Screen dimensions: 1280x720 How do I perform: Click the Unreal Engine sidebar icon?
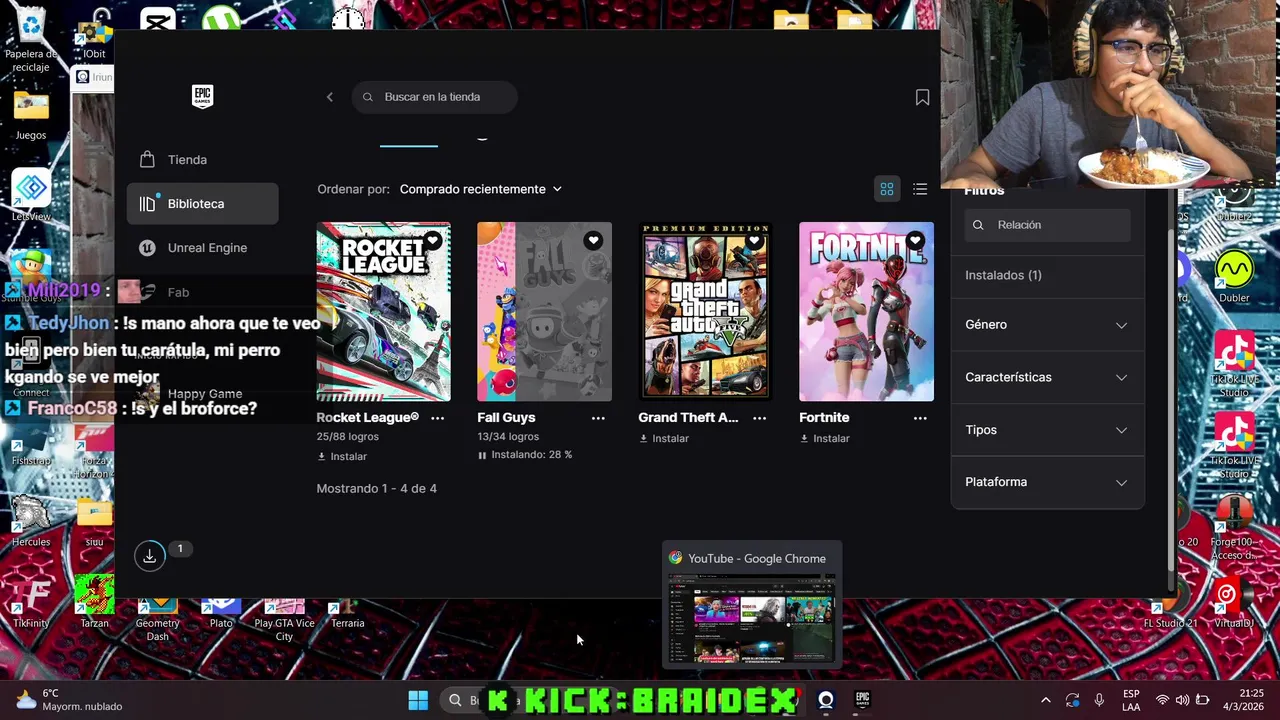147,248
